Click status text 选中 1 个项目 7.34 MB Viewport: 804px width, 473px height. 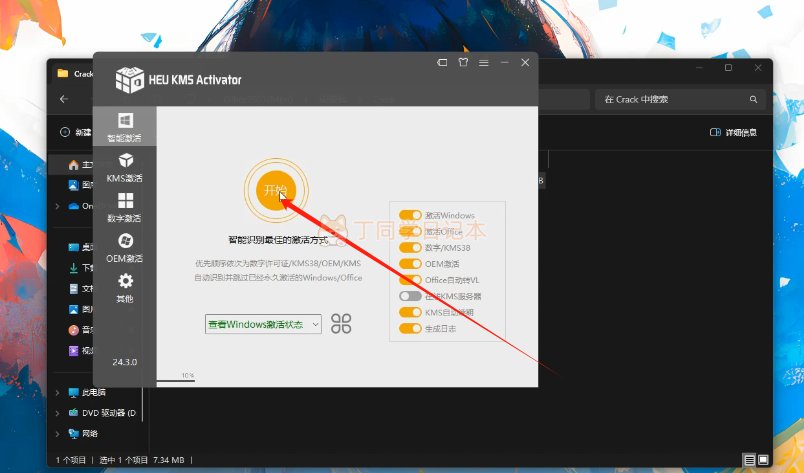(x=142, y=460)
